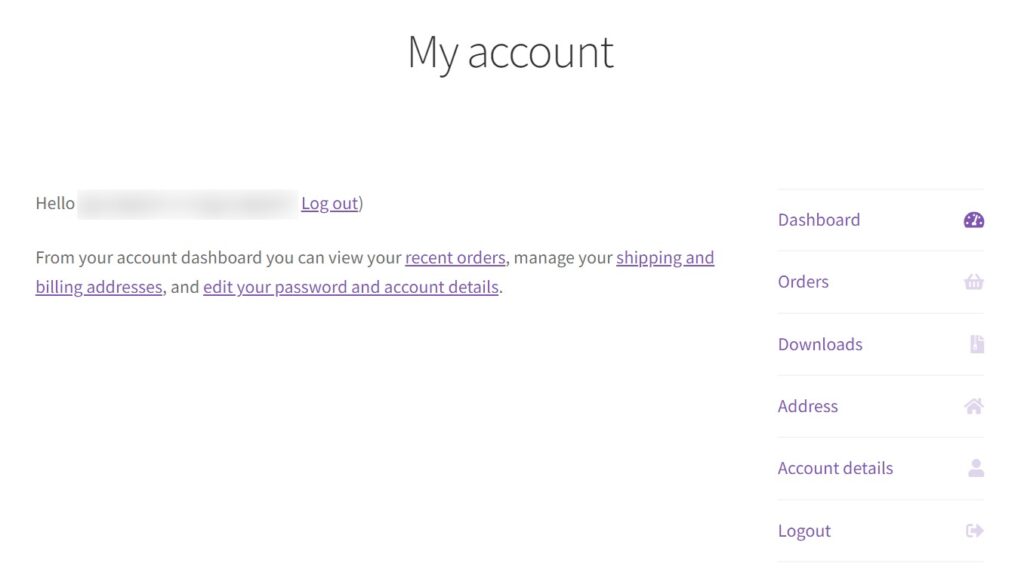Choose Logout from the account navigation

pos(804,530)
